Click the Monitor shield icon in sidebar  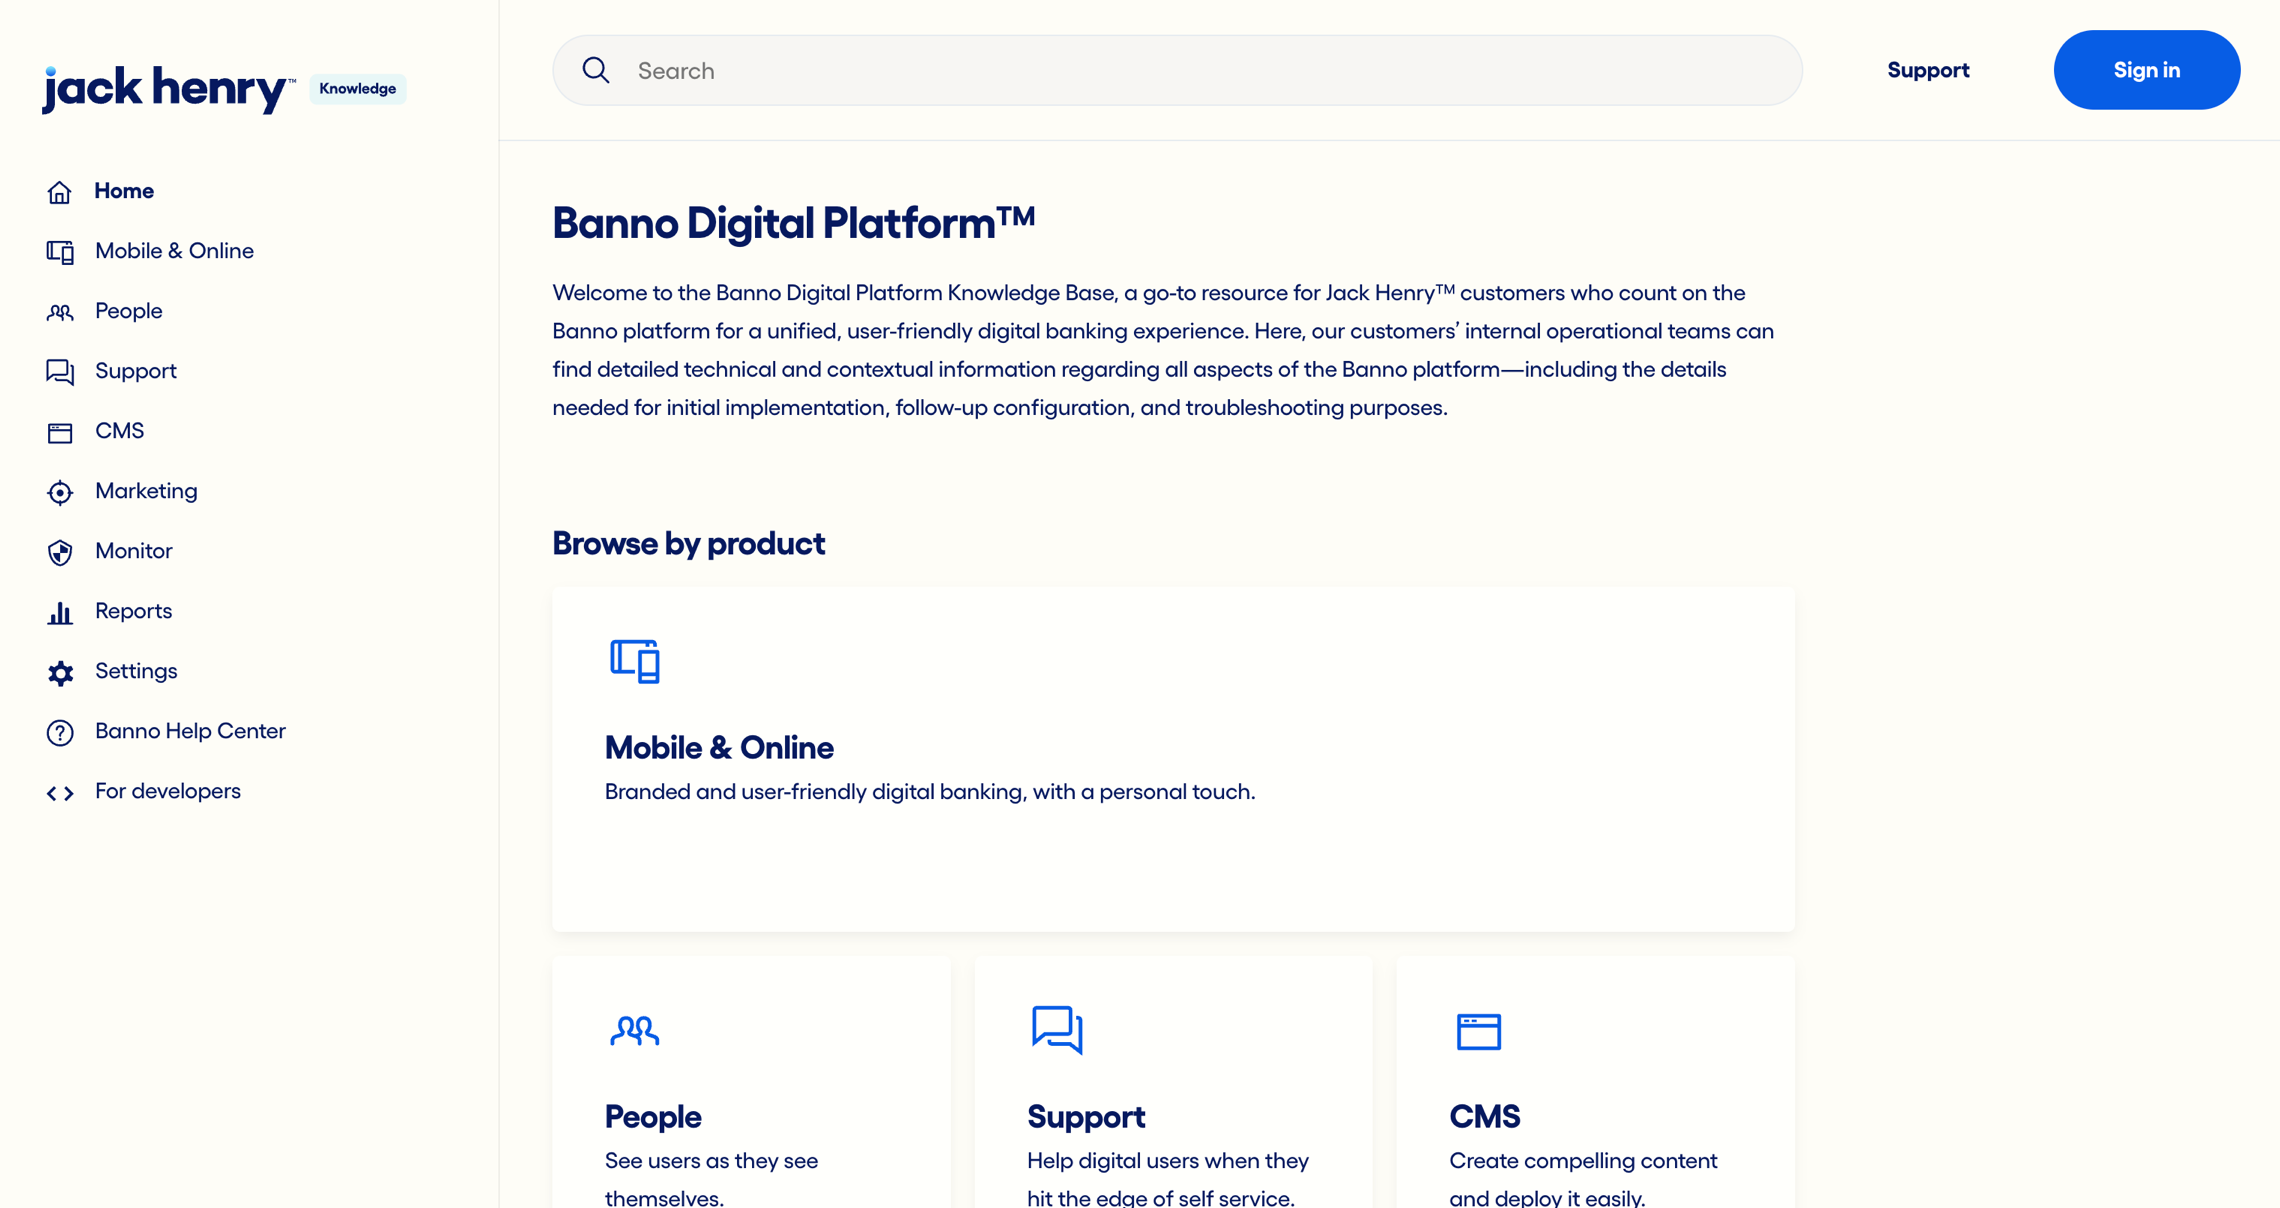tap(60, 552)
